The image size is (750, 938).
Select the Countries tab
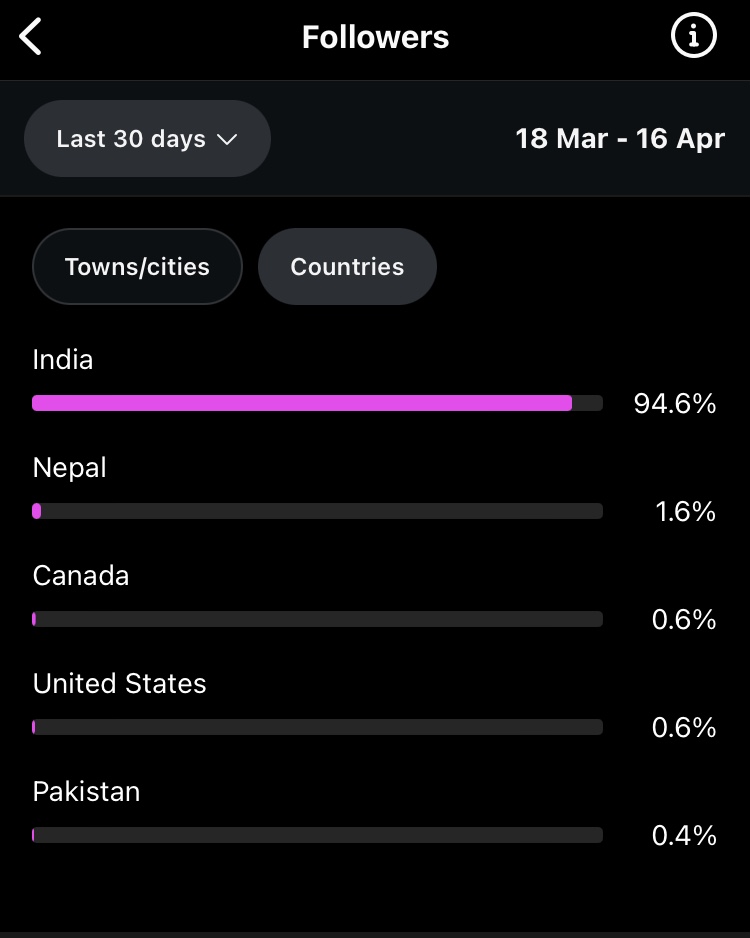coord(347,267)
